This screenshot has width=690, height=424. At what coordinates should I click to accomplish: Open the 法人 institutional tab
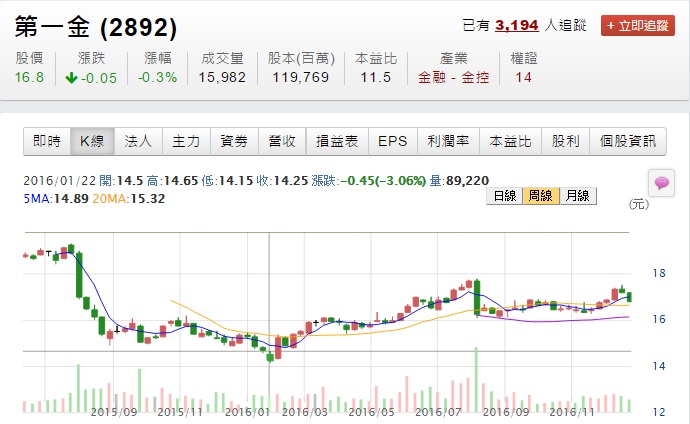tap(137, 142)
